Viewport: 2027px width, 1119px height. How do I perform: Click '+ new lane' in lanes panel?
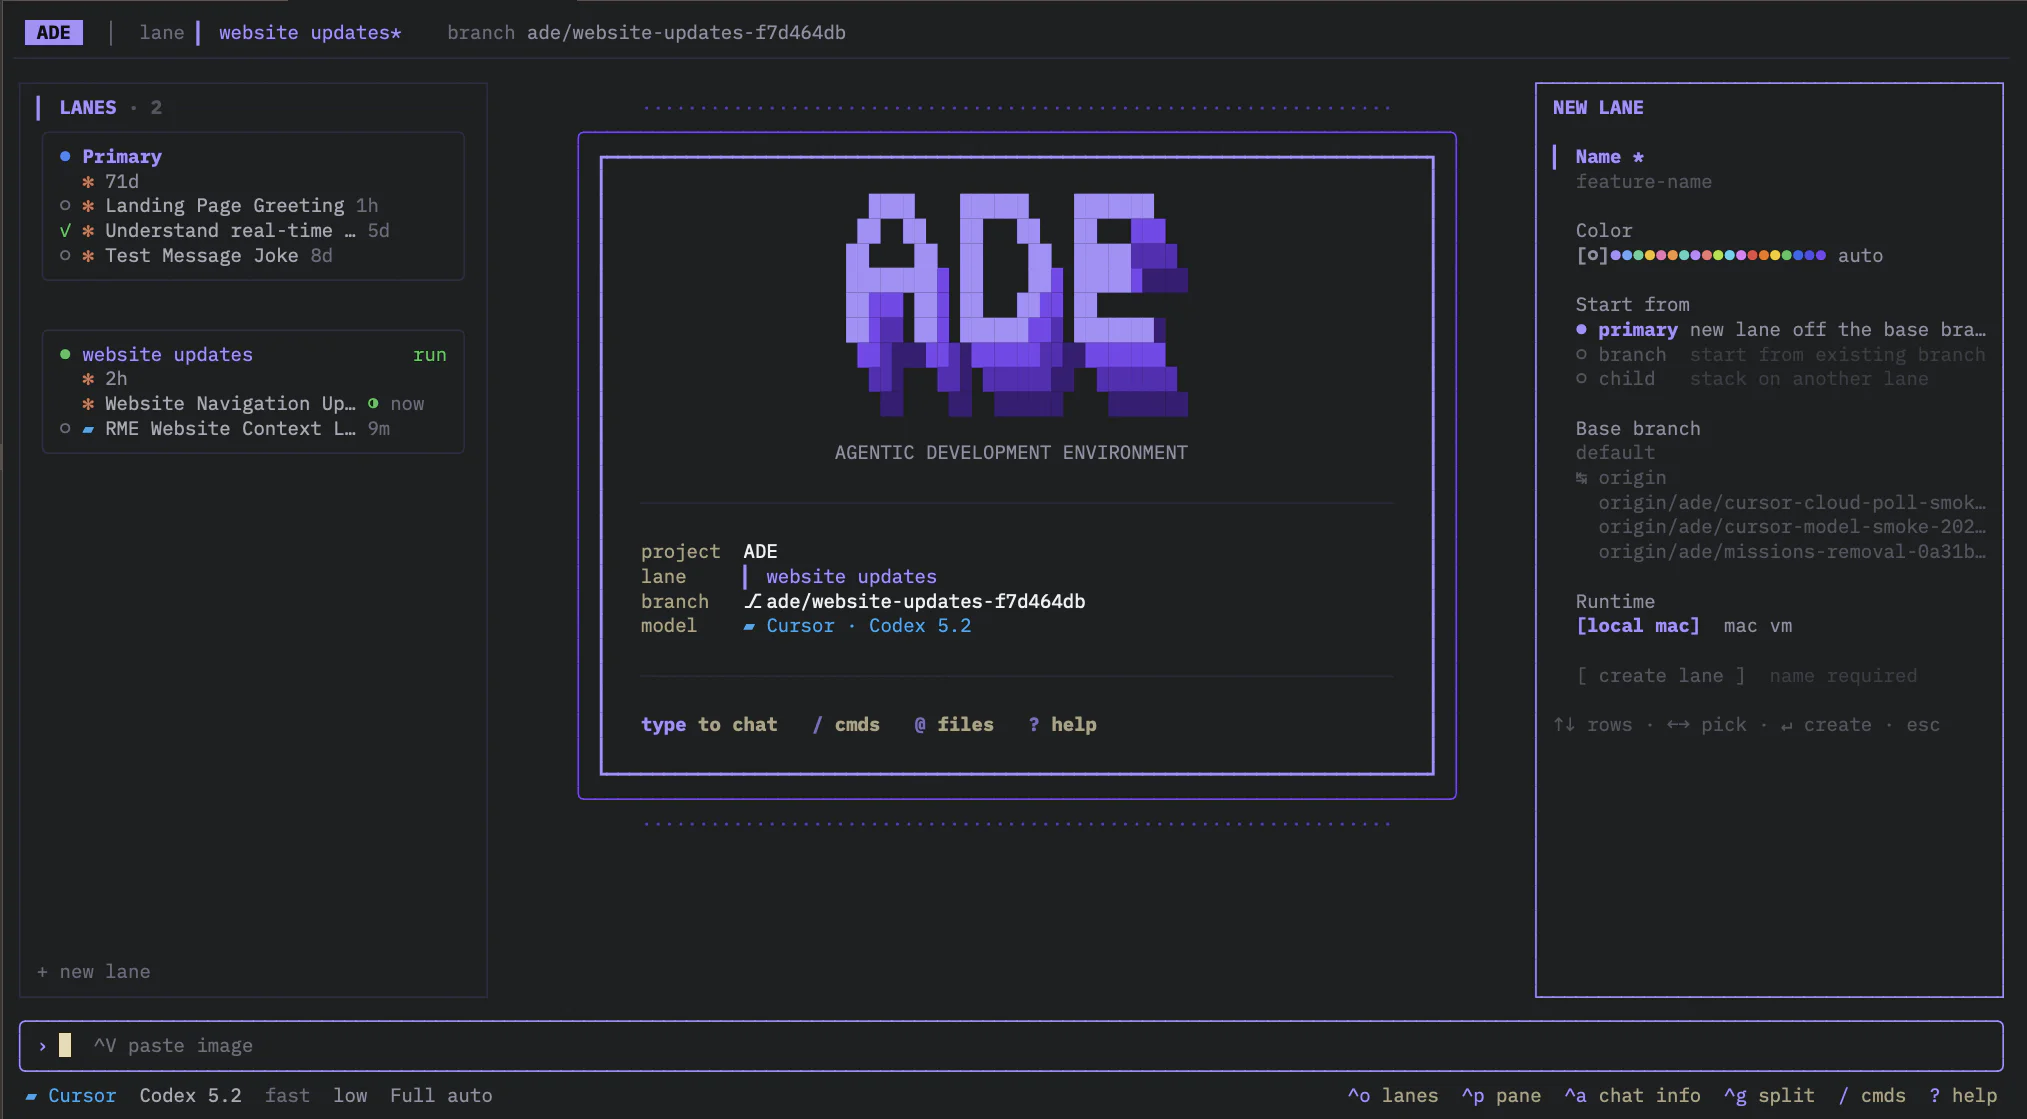point(93,972)
